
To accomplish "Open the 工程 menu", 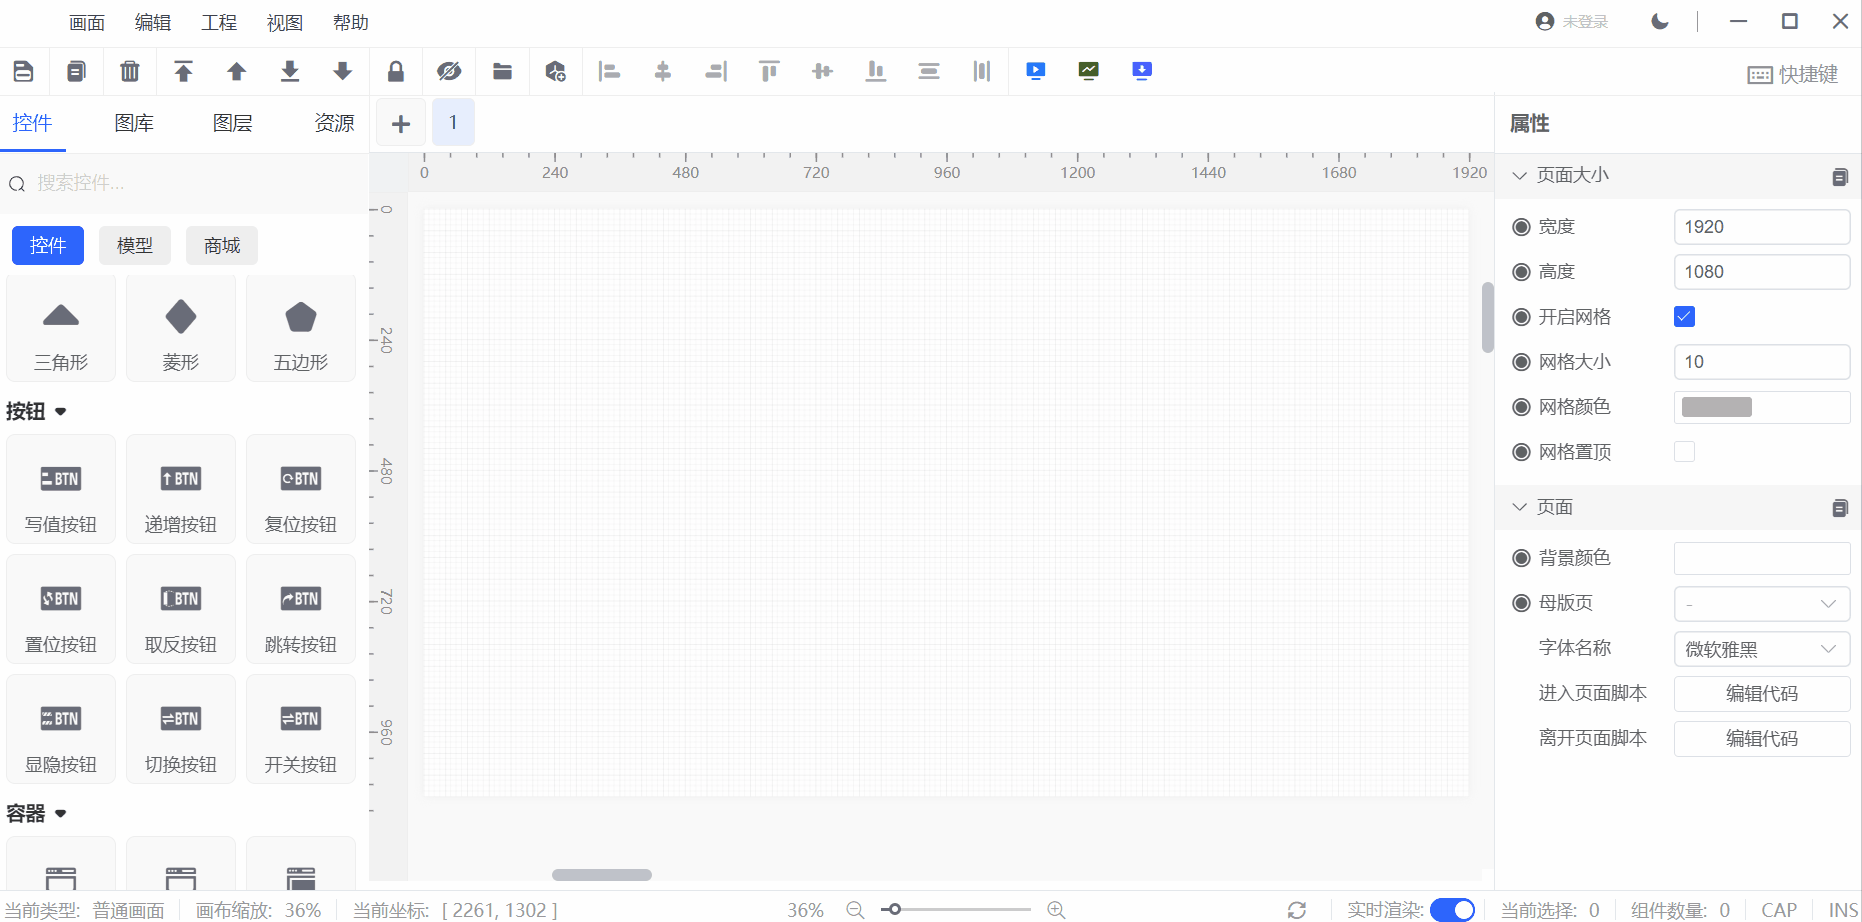I will point(219,23).
